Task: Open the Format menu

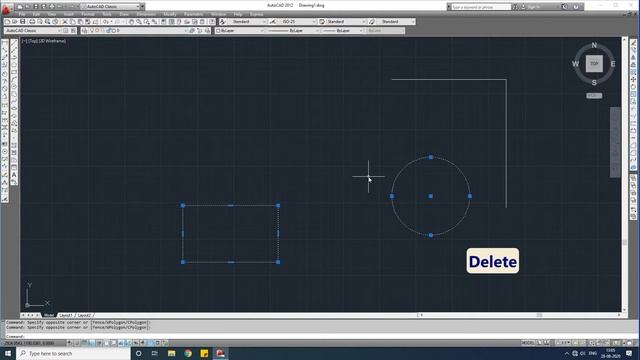Action: point(88,14)
